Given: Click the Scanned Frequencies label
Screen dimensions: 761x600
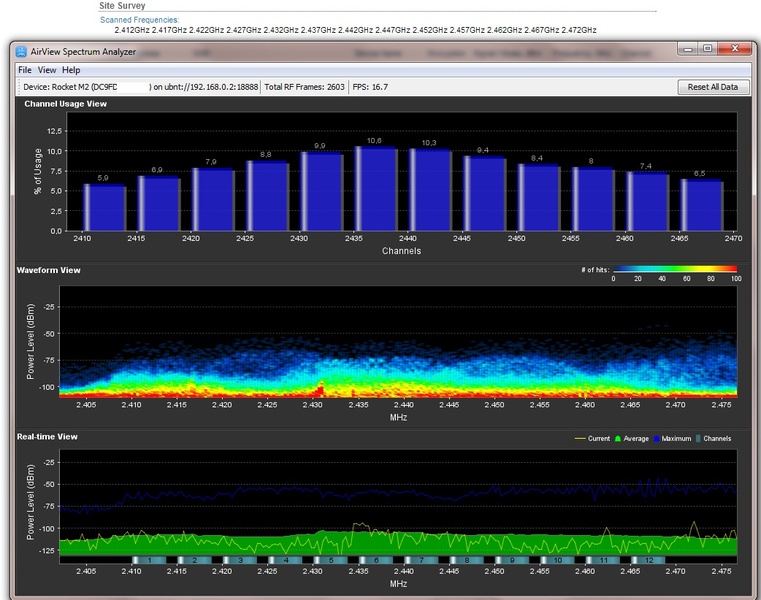Looking at the screenshot, I should coord(140,19).
